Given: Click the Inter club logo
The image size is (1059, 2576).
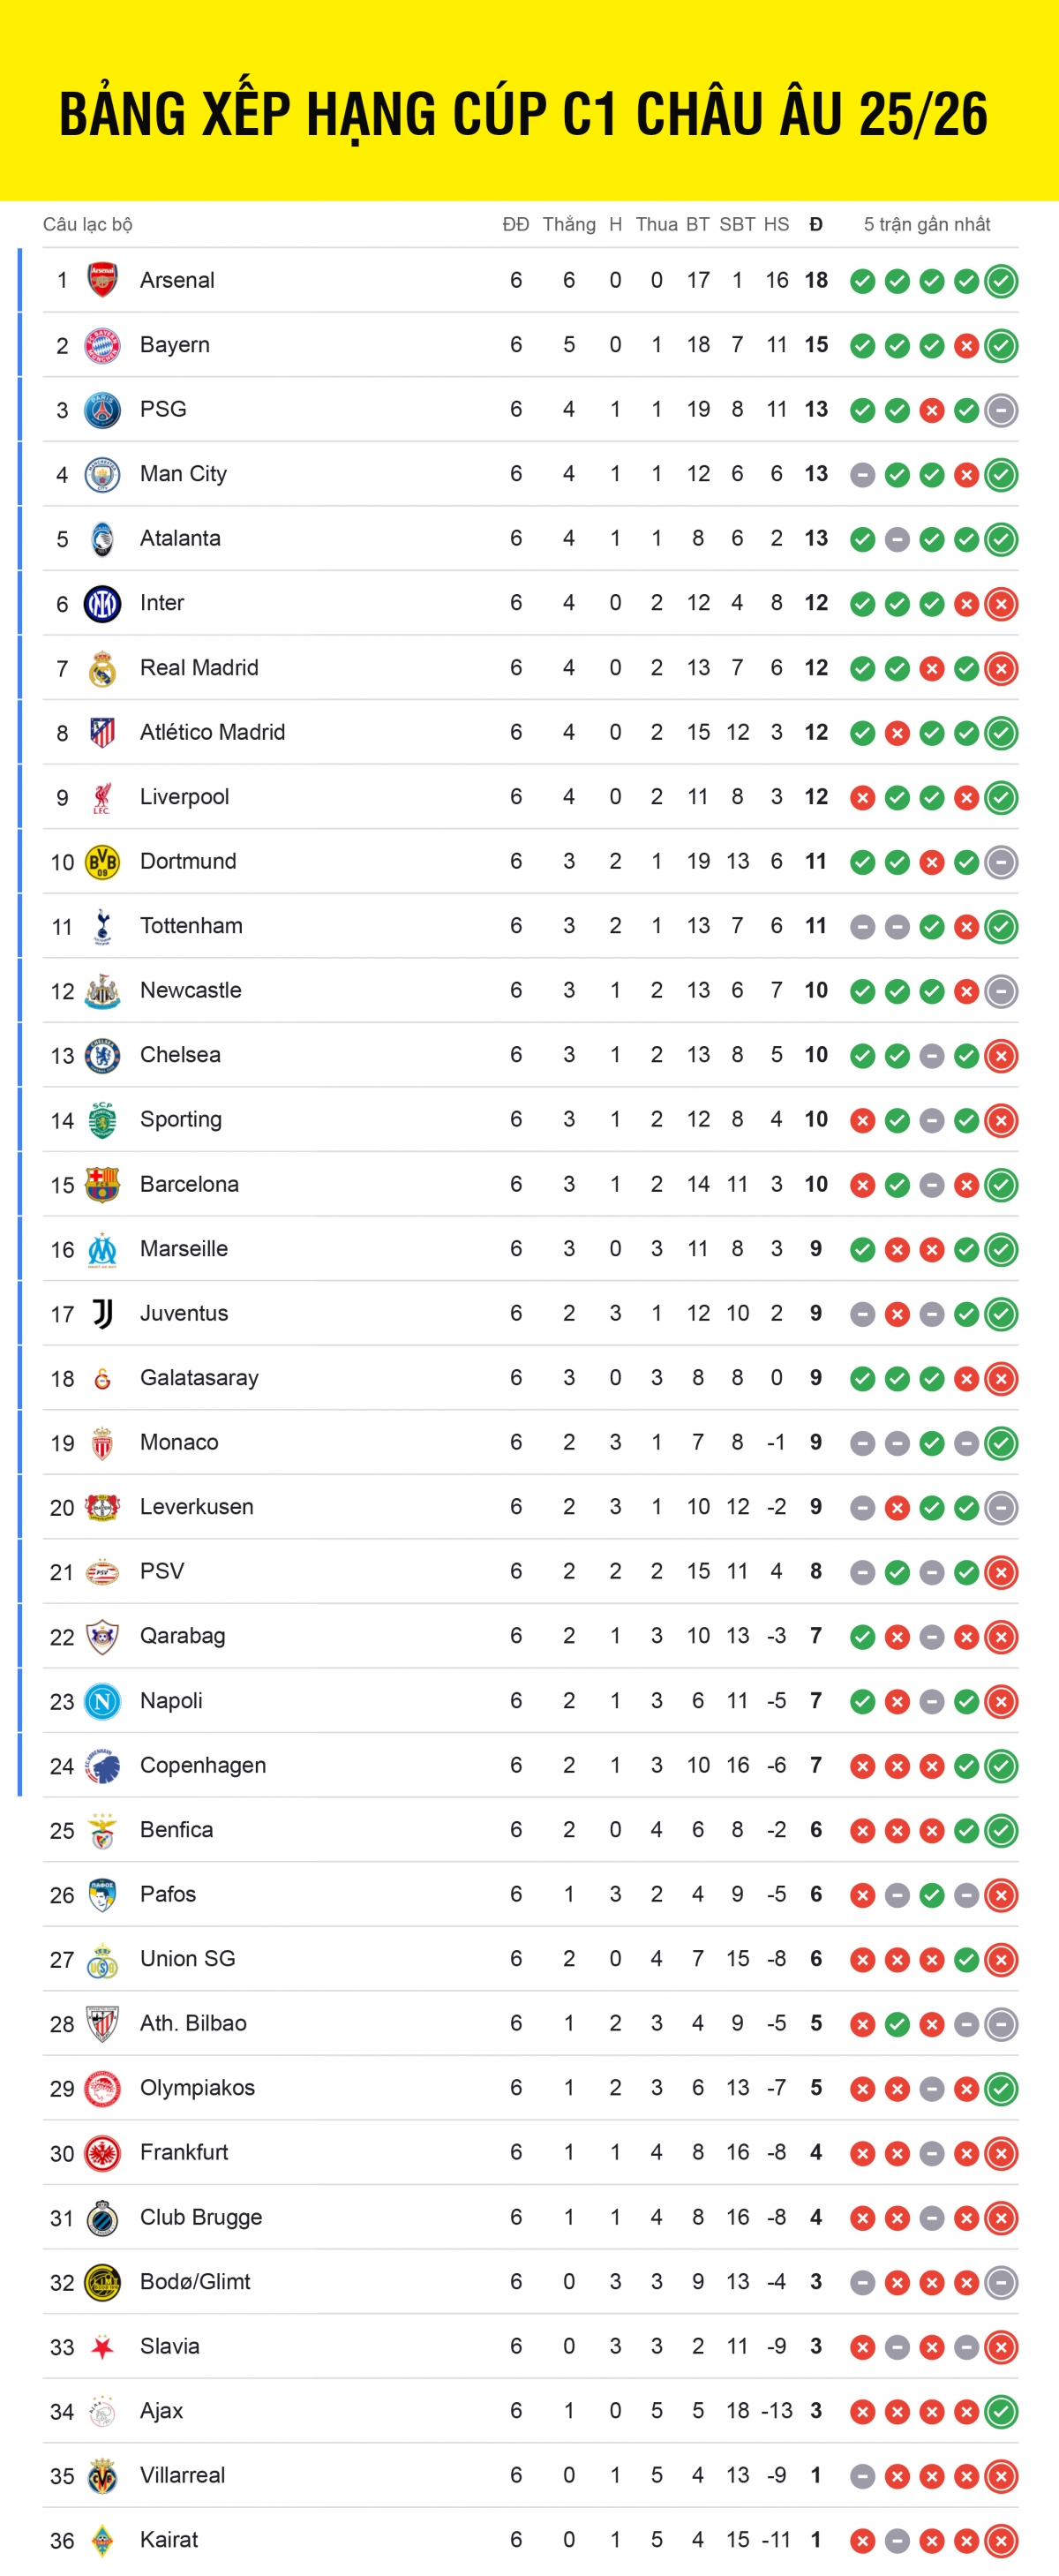Looking at the screenshot, I should click(102, 603).
